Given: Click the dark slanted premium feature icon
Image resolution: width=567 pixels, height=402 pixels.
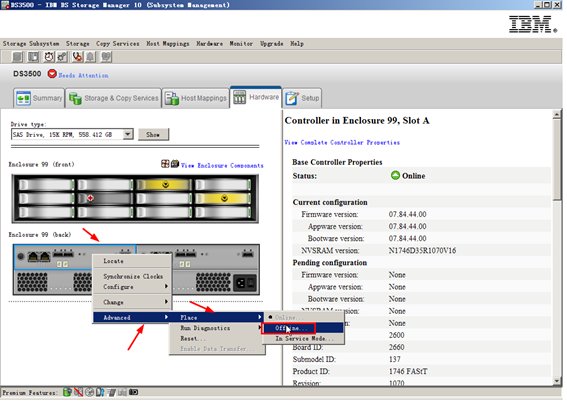Looking at the screenshot, I should click(111, 392).
